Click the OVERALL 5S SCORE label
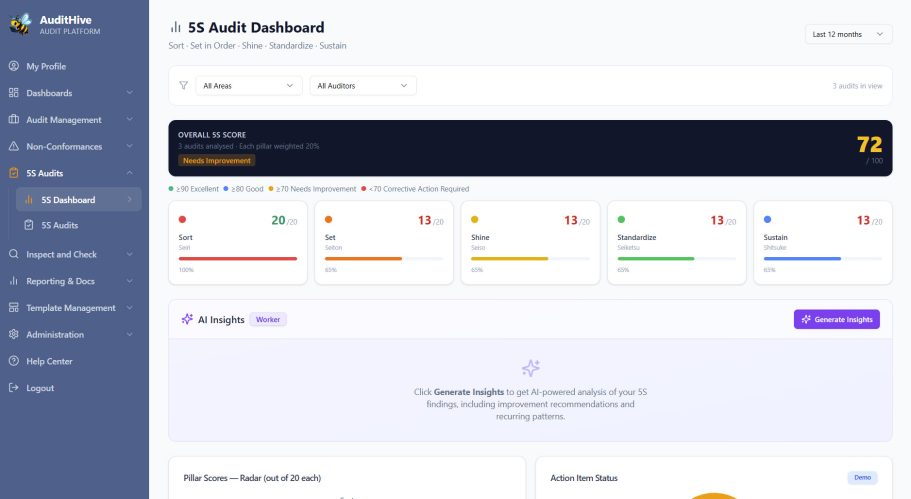911x499 pixels. pyautogui.click(x=212, y=135)
